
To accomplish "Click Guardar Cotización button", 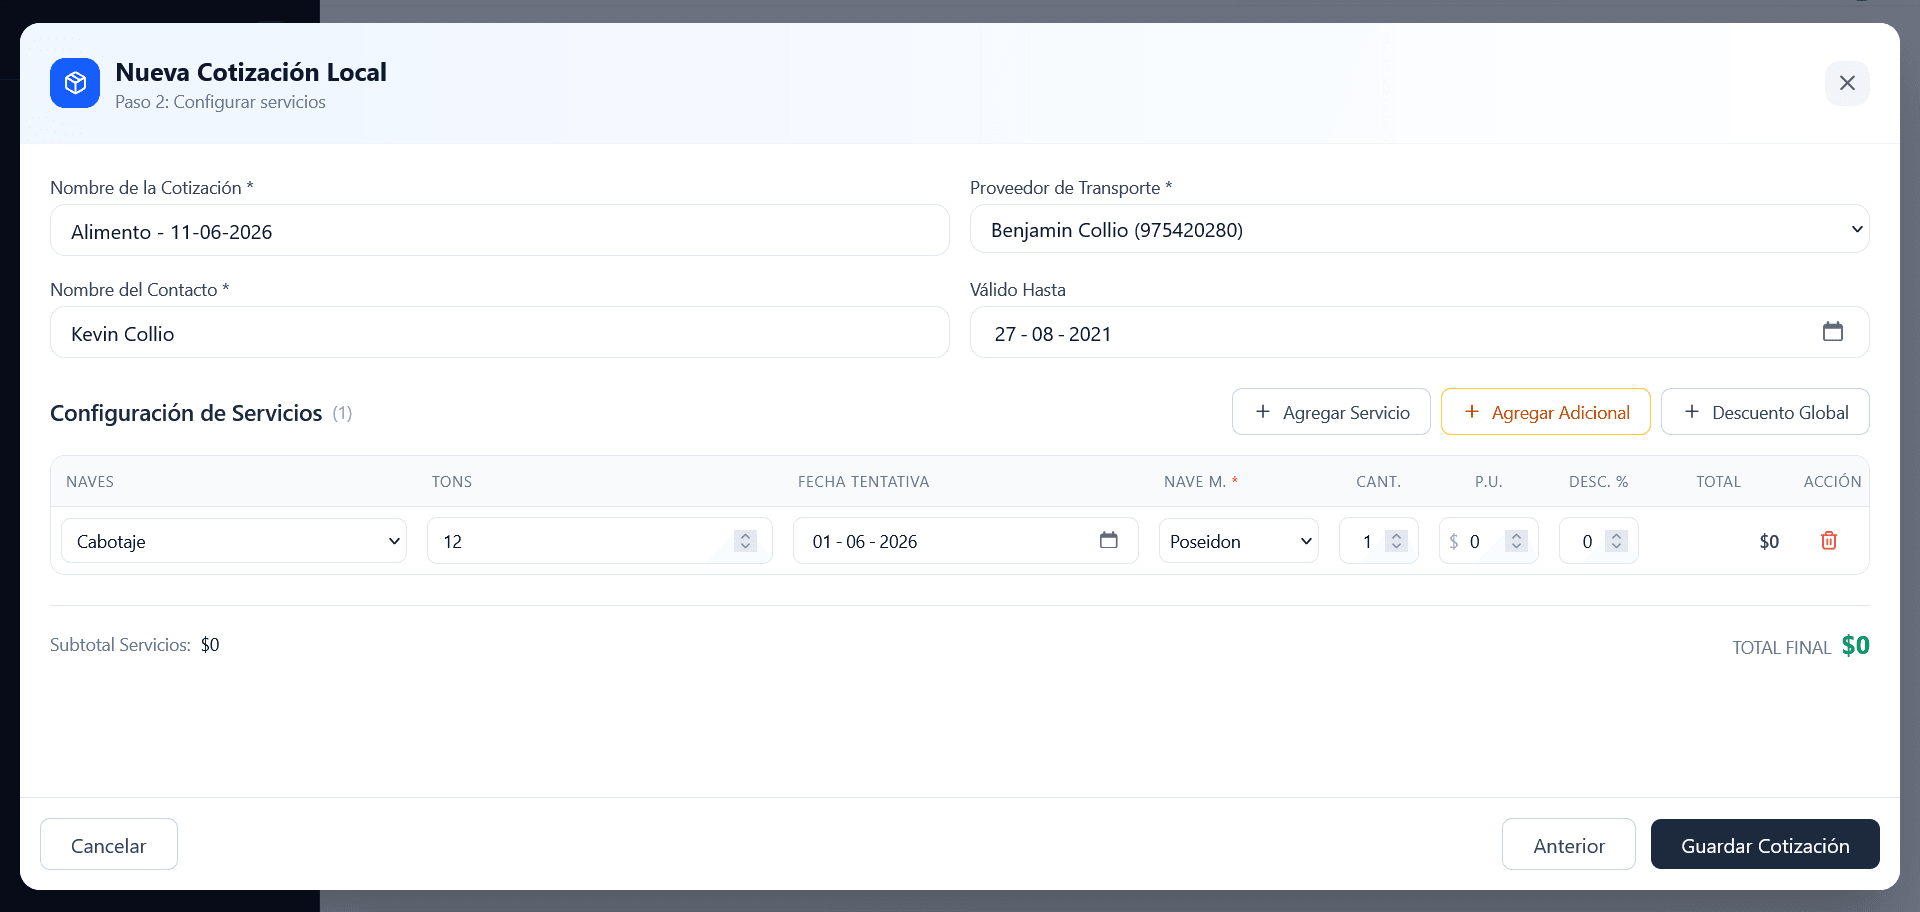I will [1765, 844].
